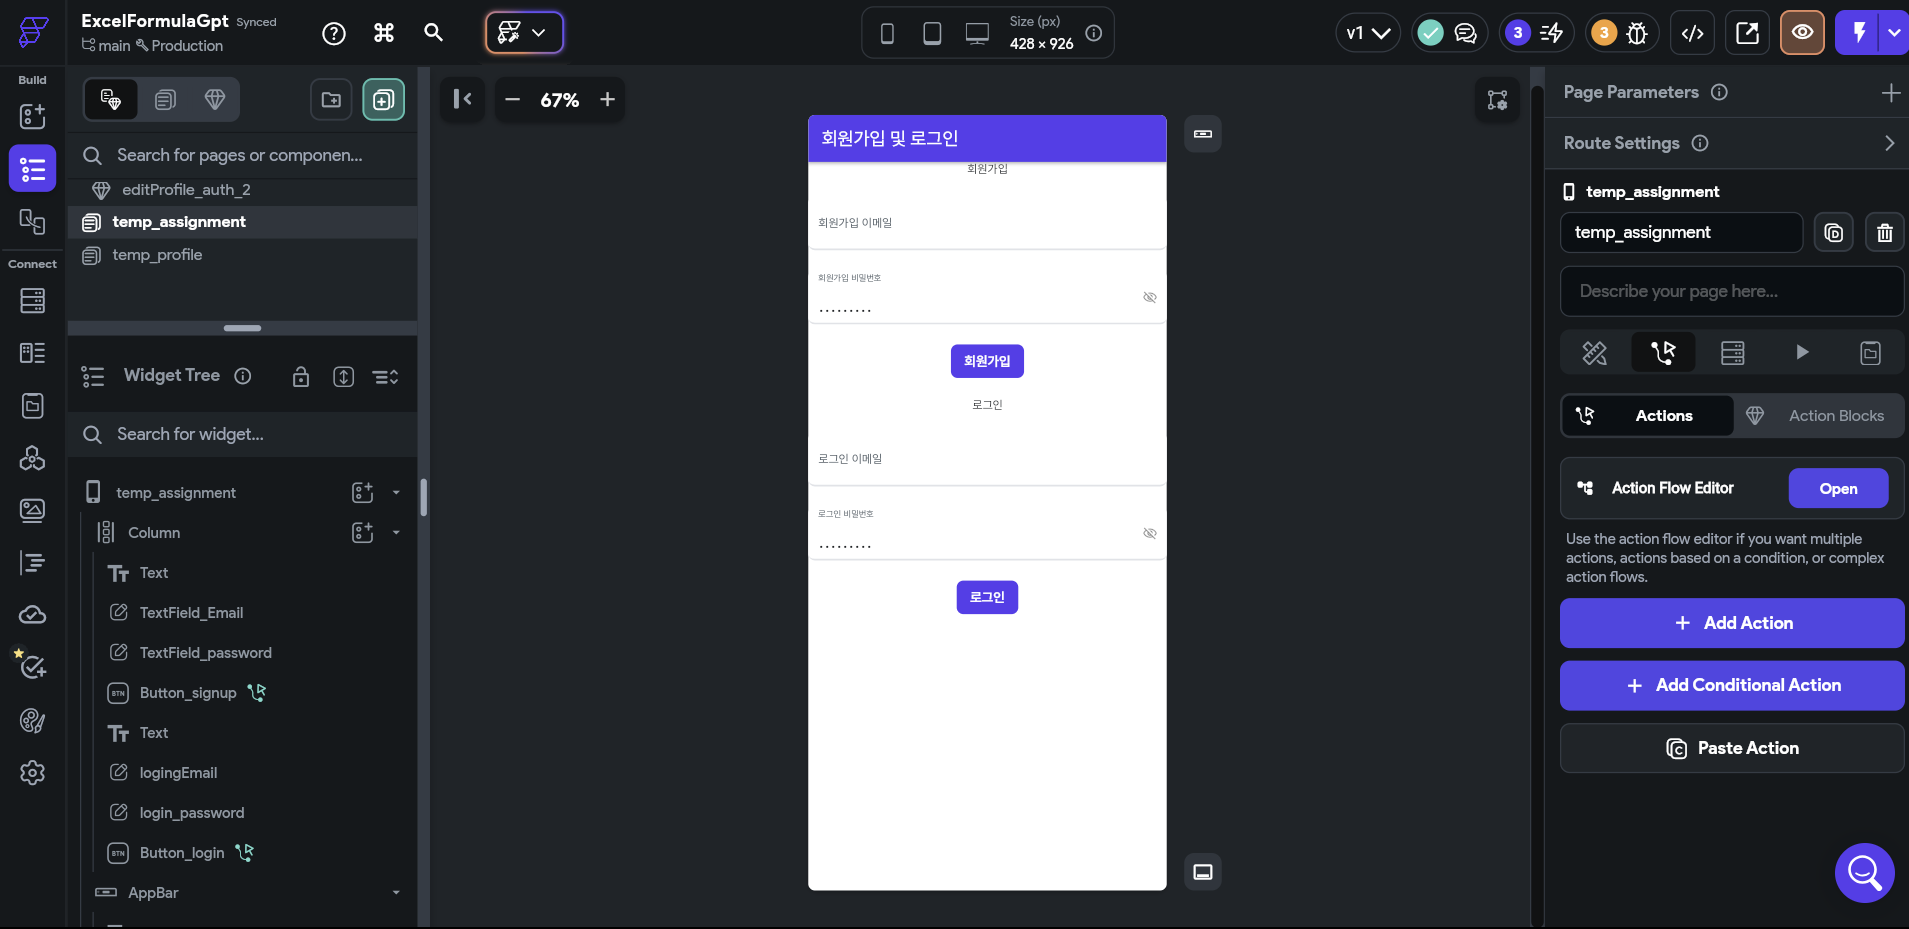Click the Paste Action button
1909x929 pixels.
(x=1732, y=748)
